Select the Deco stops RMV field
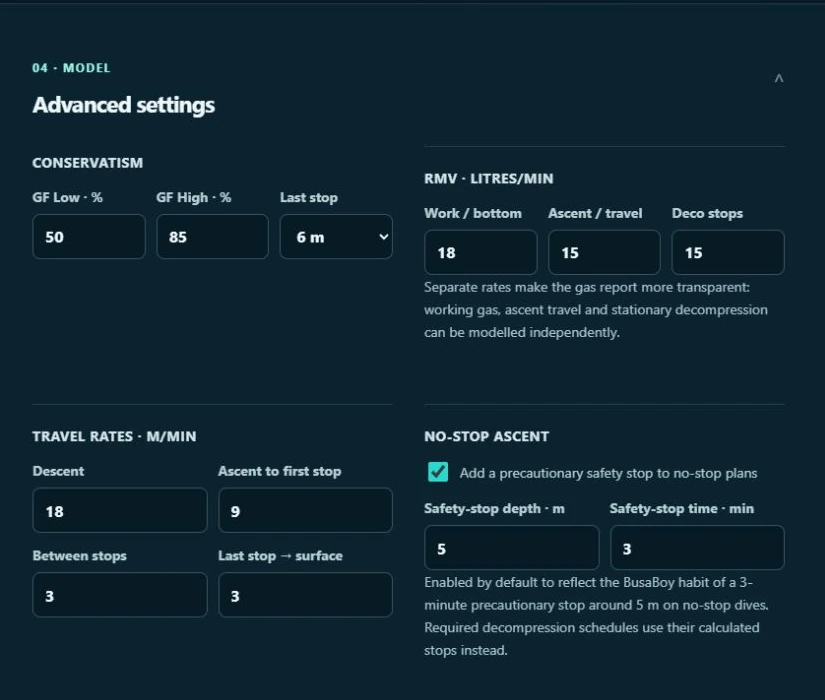Screen dimensions: 825x700 click(x=728, y=253)
